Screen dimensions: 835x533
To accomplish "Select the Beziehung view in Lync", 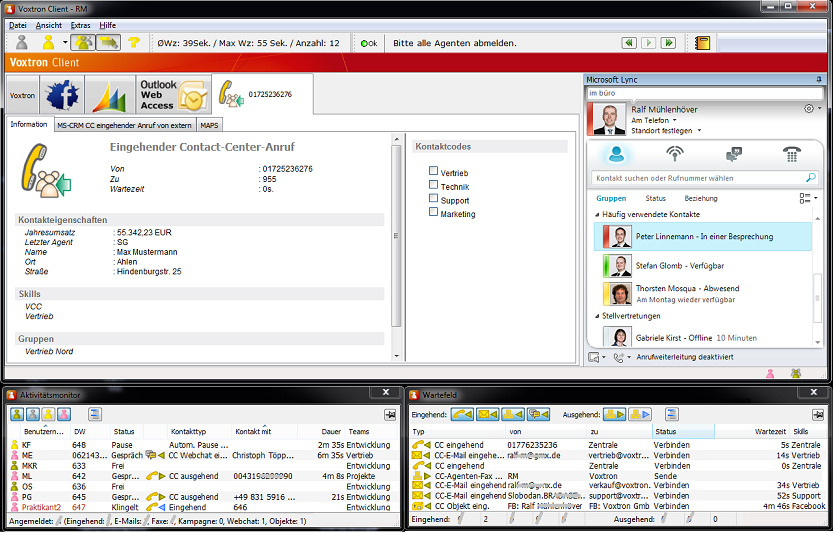I will [701, 198].
